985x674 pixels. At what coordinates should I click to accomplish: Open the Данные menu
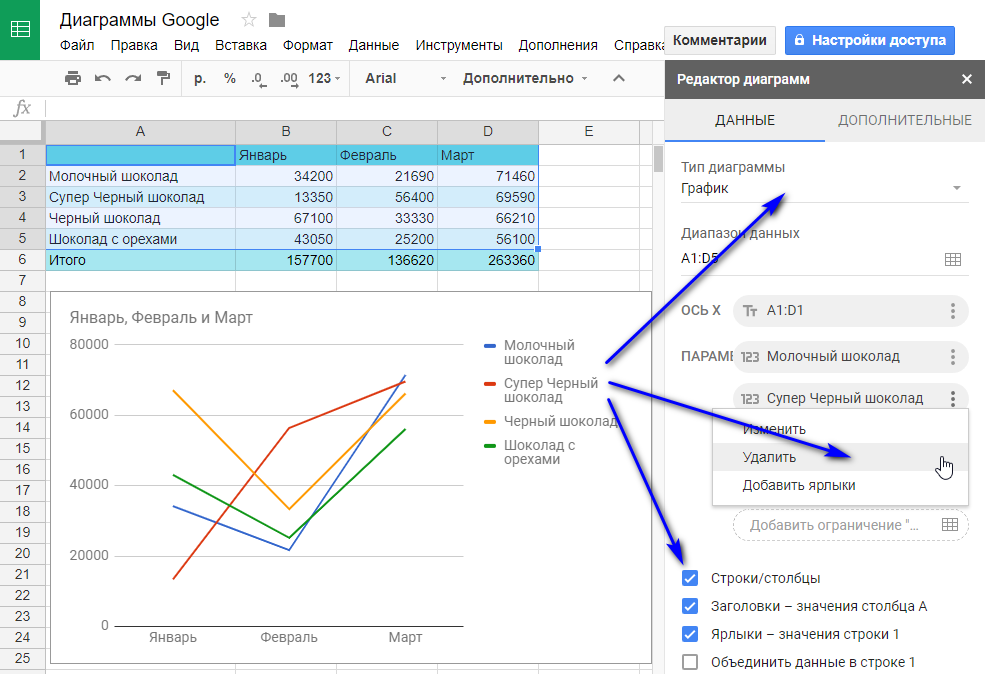(374, 45)
